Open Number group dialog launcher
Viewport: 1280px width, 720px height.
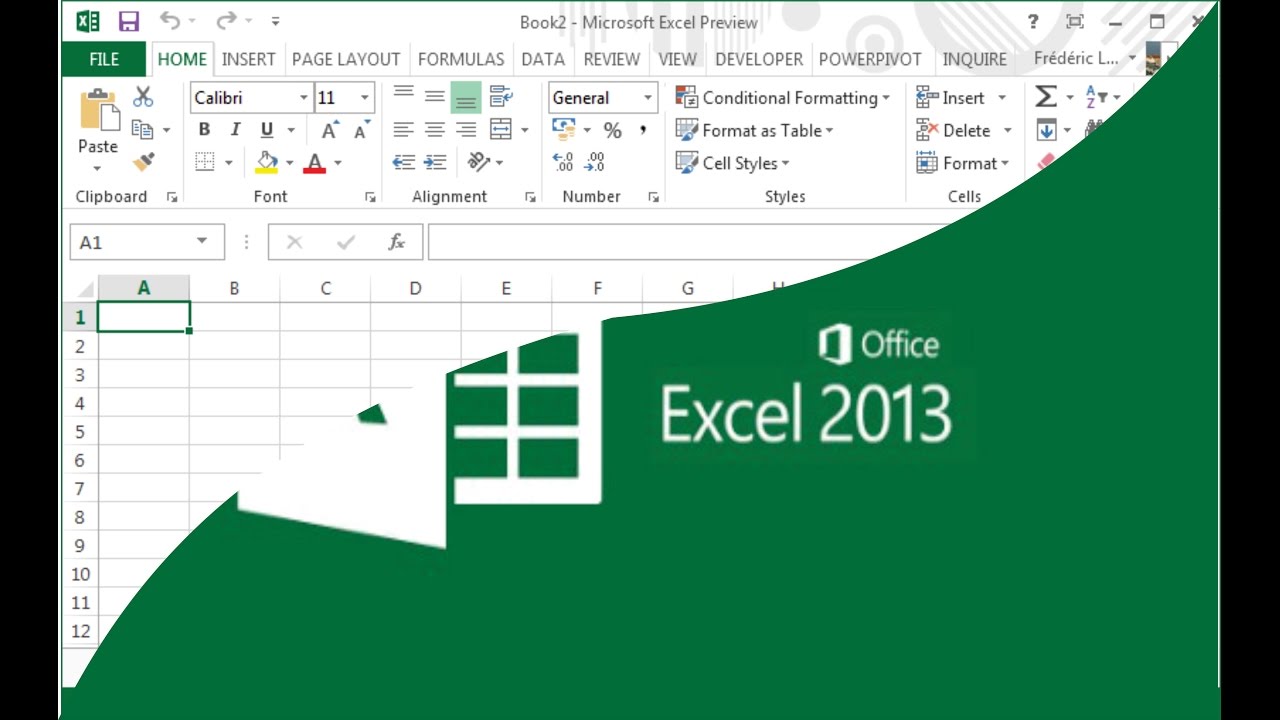[653, 197]
